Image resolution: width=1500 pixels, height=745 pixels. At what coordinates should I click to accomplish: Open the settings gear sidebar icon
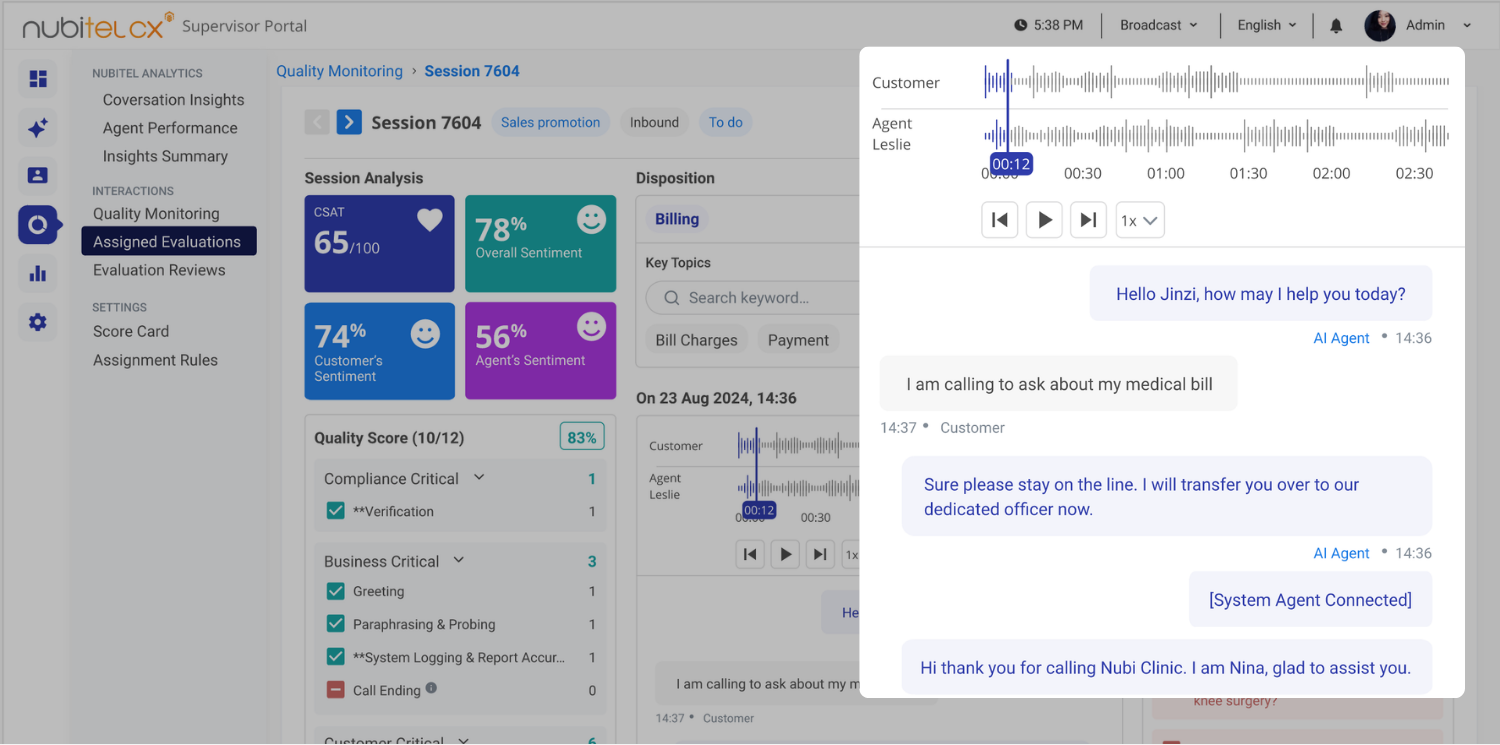point(38,322)
